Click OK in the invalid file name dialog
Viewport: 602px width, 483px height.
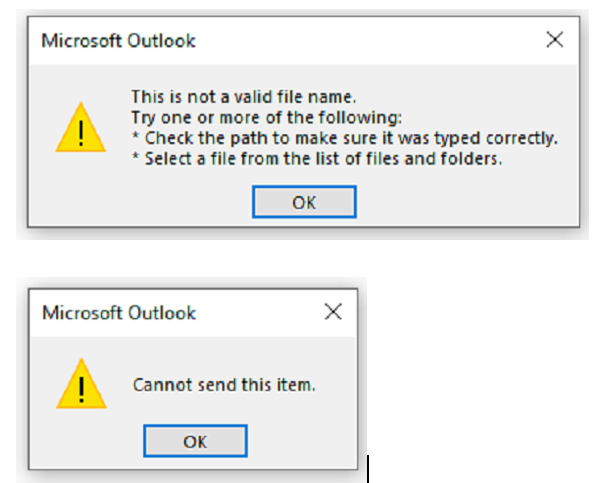point(304,202)
